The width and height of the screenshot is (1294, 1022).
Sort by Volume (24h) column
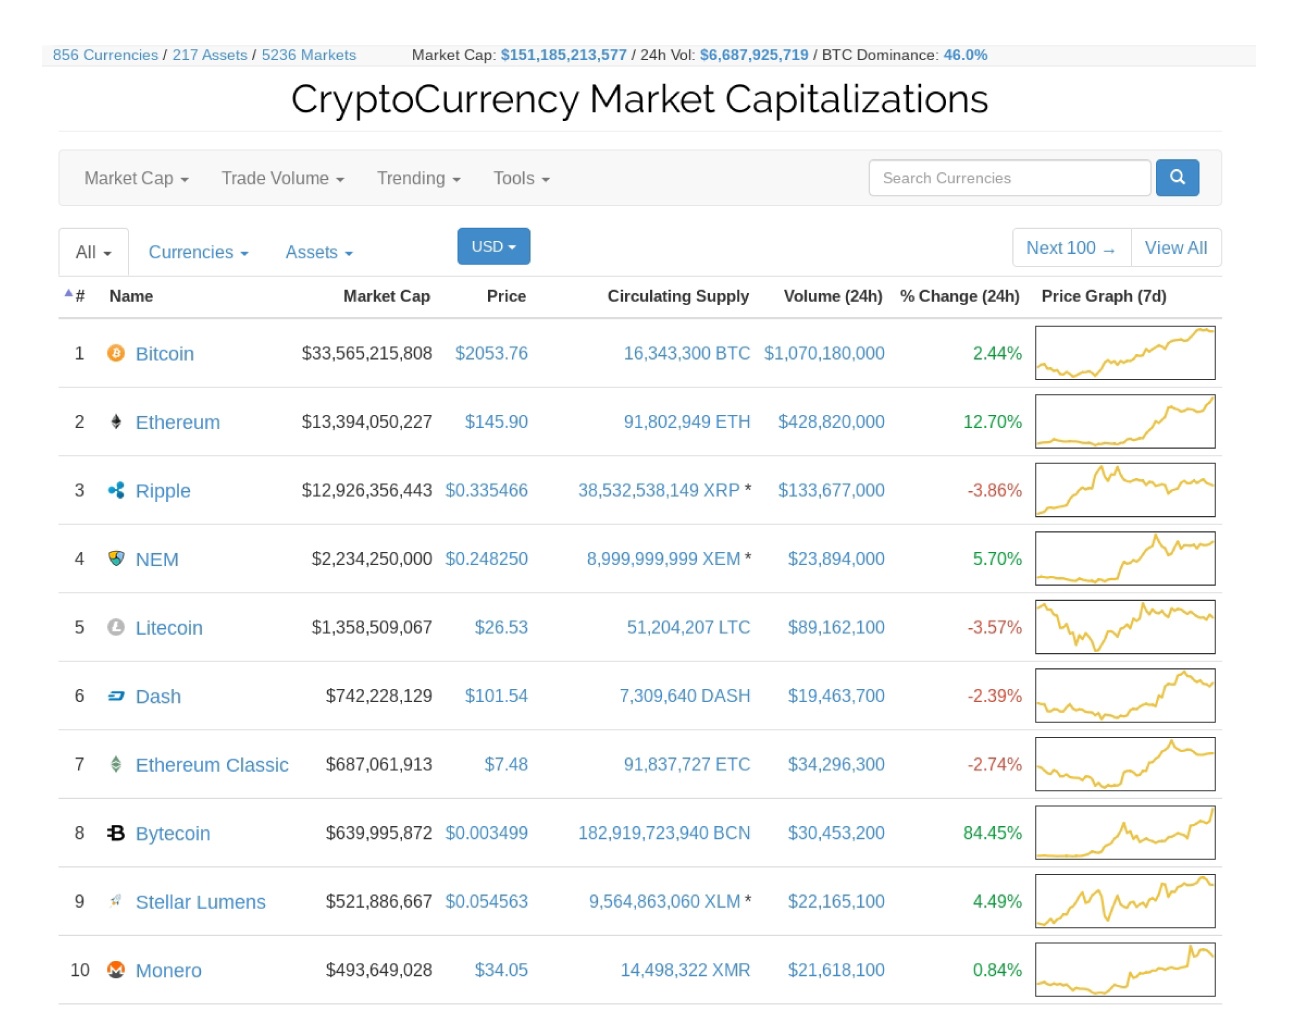[833, 296]
